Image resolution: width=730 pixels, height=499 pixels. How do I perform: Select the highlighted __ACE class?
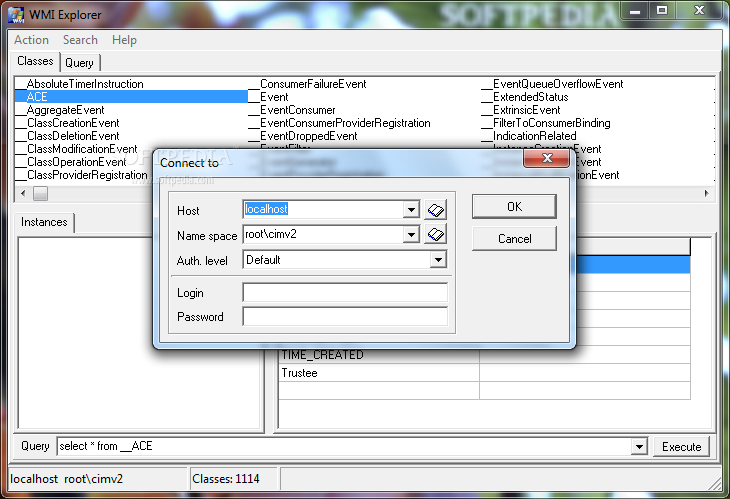[x=131, y=97]
